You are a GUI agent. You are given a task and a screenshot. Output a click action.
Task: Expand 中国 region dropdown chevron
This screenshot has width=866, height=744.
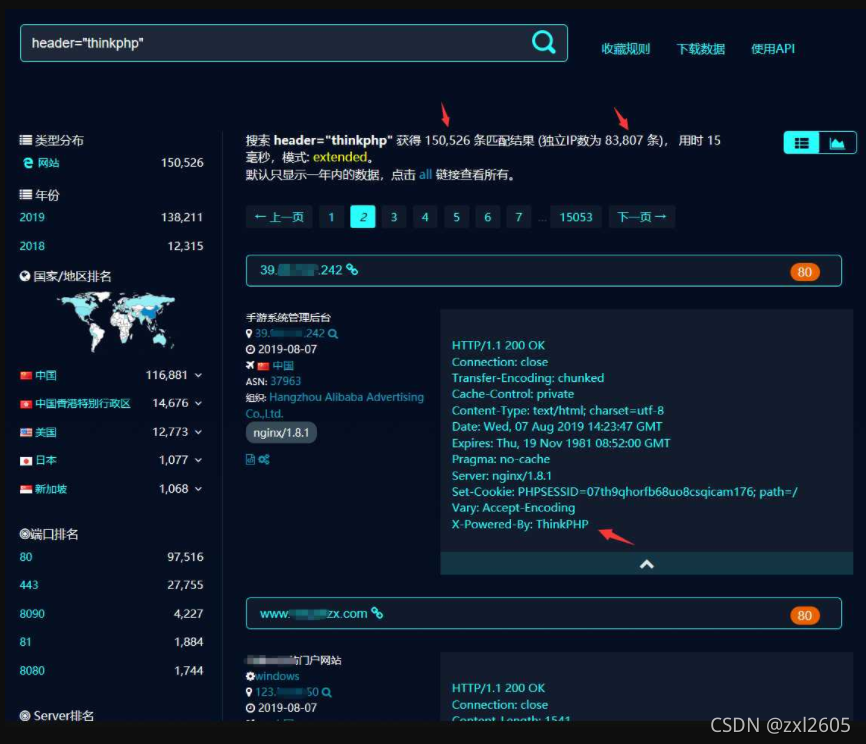click(x=198, y=376)
